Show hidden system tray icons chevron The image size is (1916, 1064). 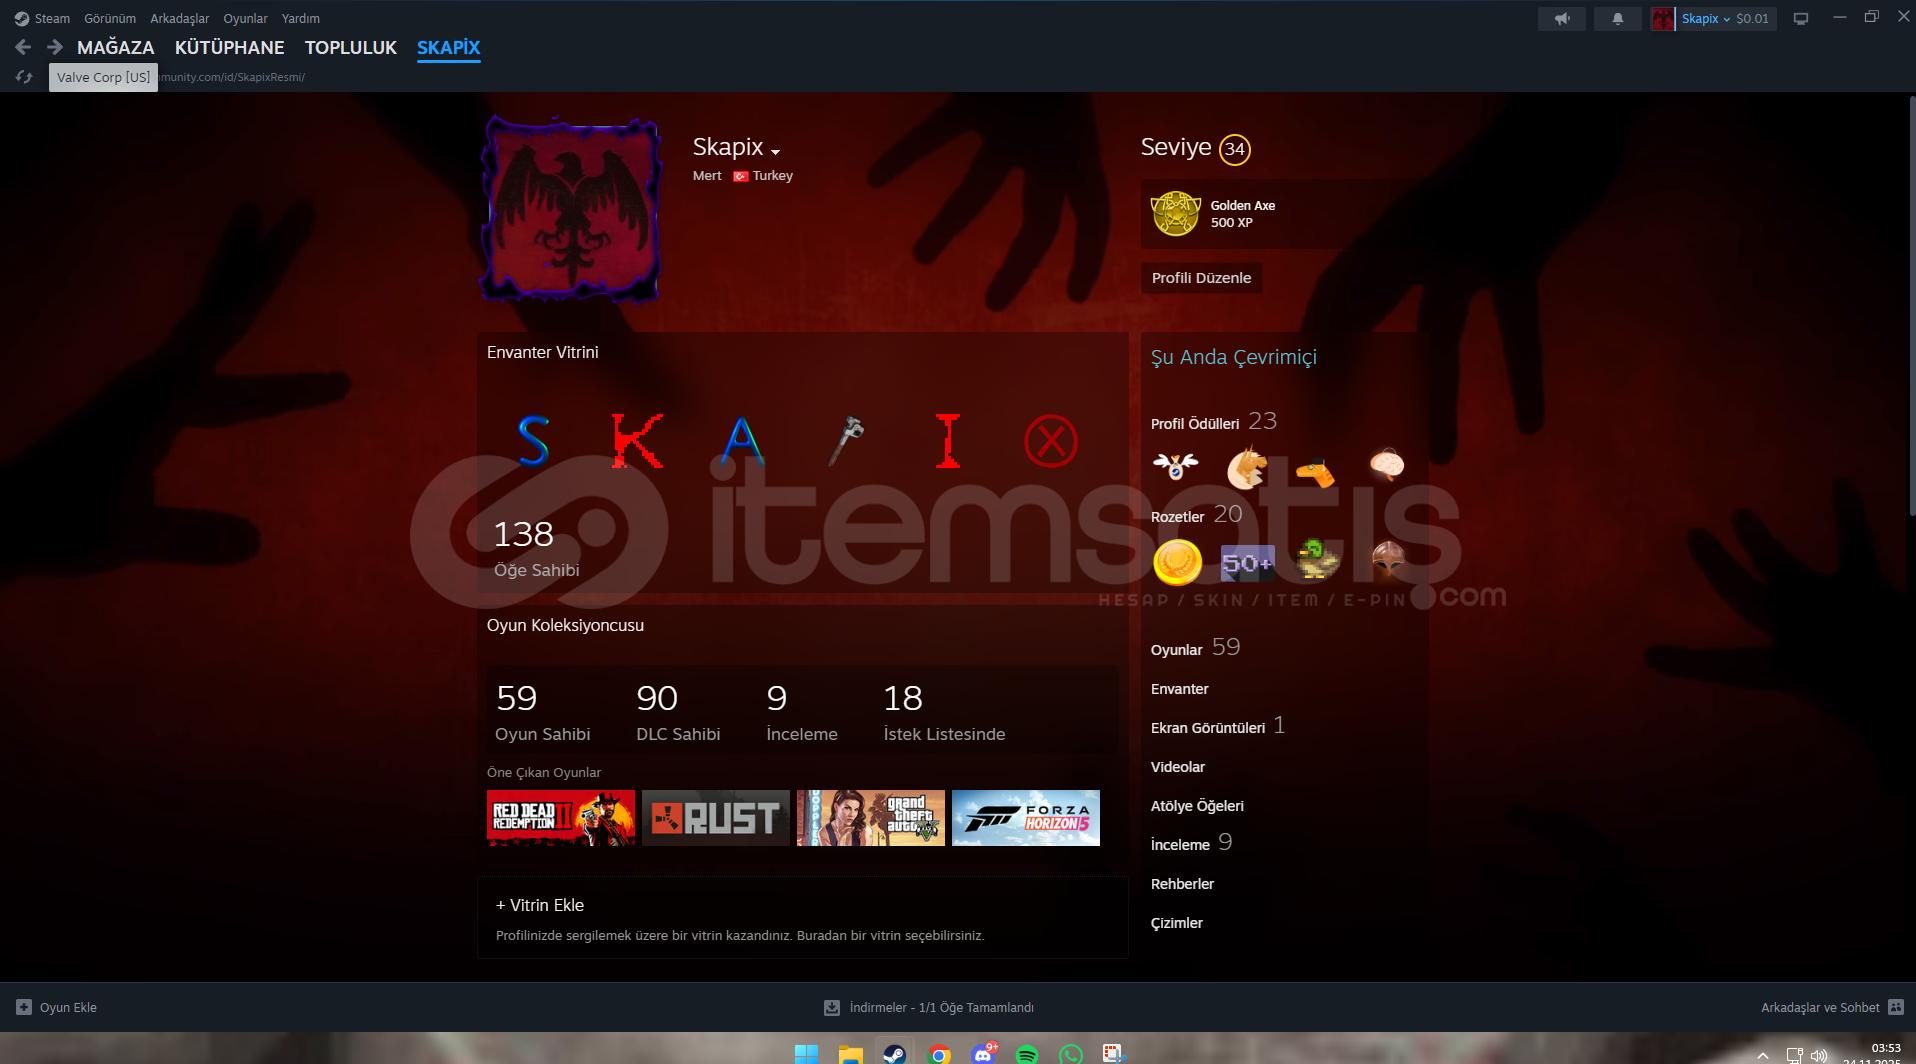click(x=1763, y=1055)
